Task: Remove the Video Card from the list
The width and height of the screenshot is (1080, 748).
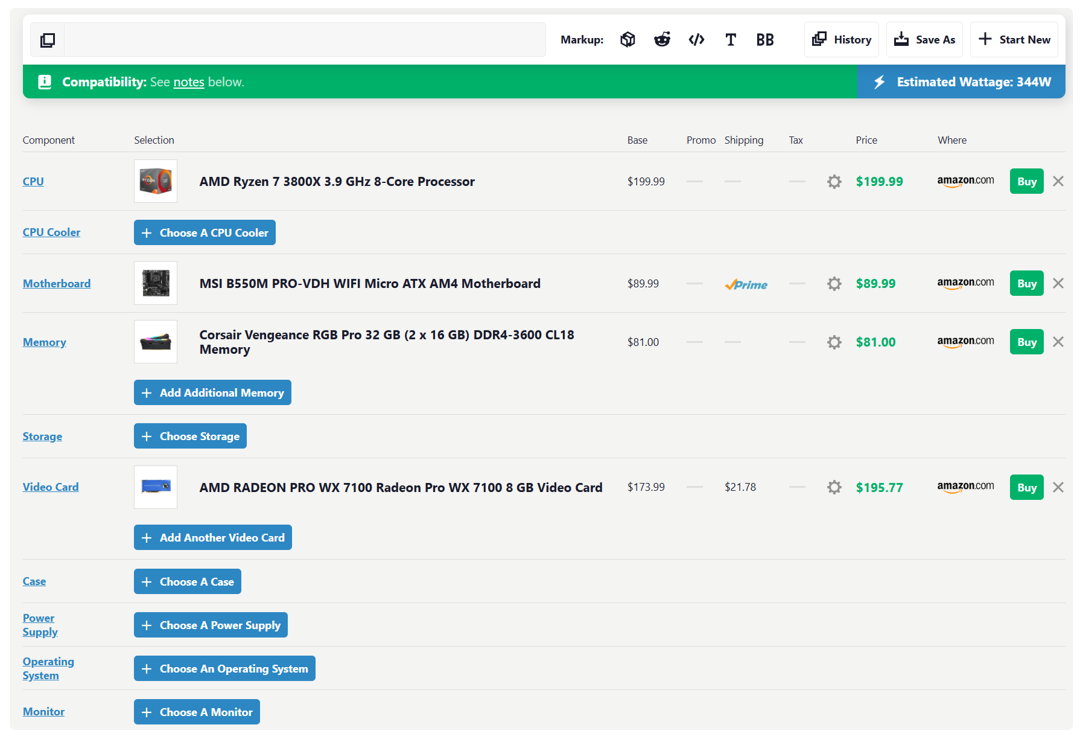Action: [1059, 487]
